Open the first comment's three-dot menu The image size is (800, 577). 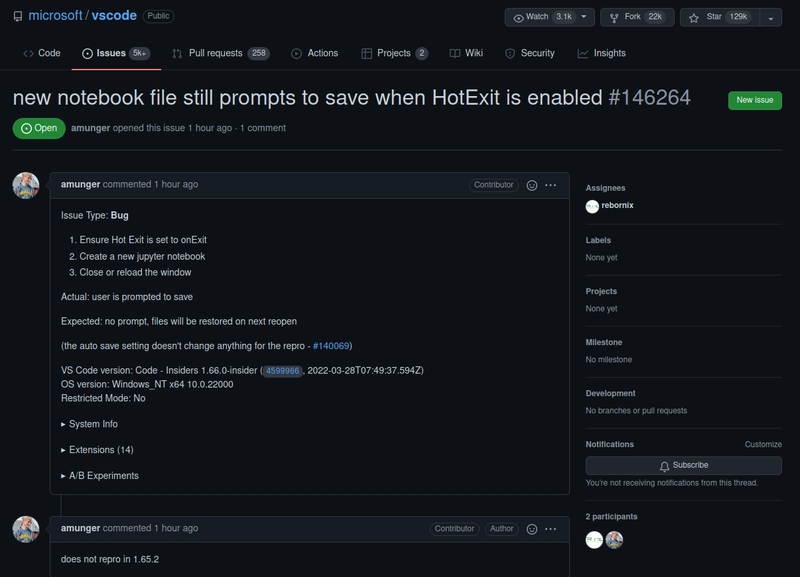(551, 185)
